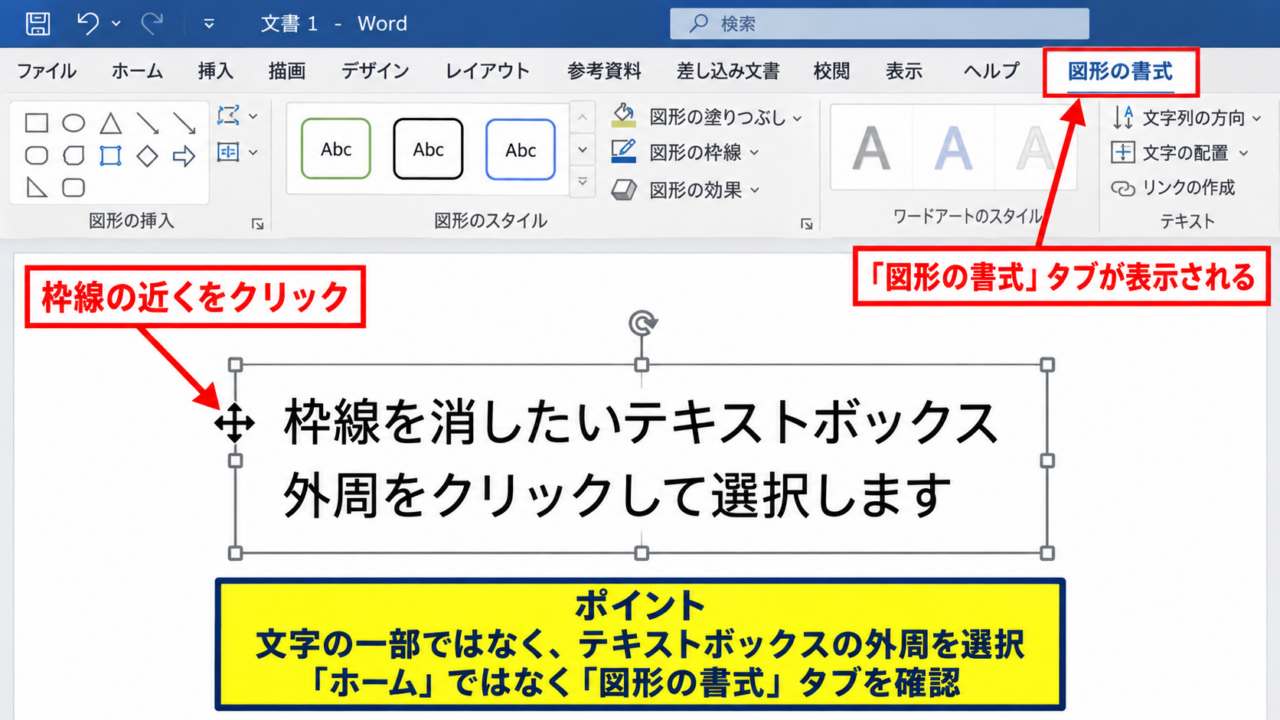Click the 文字の配置 alignment icon

click(1124, 153)
